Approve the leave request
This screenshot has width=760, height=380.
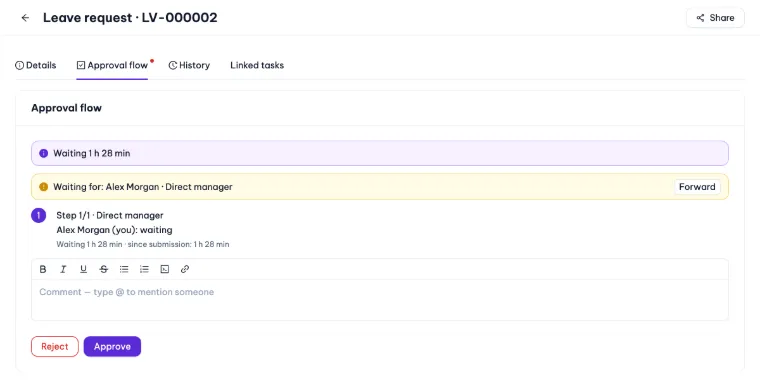point(112,347)
